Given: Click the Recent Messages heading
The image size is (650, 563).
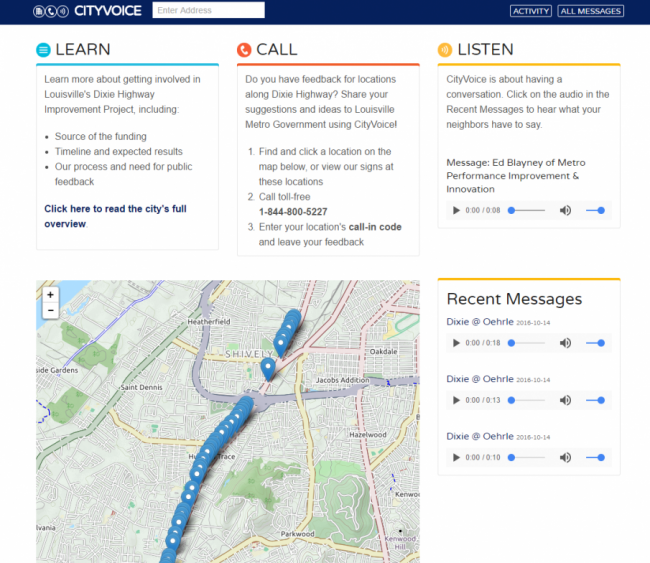Looking at the screenshot, I should (x=514, y=299).
